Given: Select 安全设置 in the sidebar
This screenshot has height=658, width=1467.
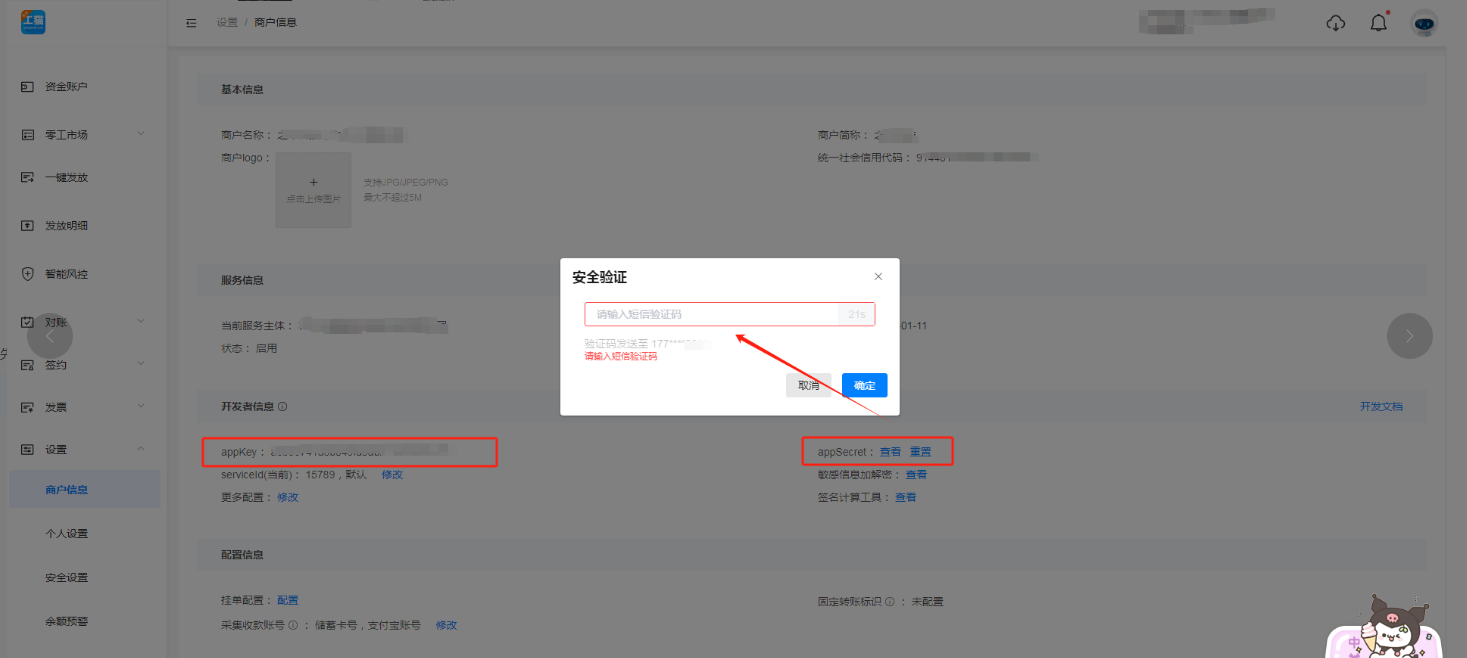Looking at the screenshot, I should [x=66, y=578].
